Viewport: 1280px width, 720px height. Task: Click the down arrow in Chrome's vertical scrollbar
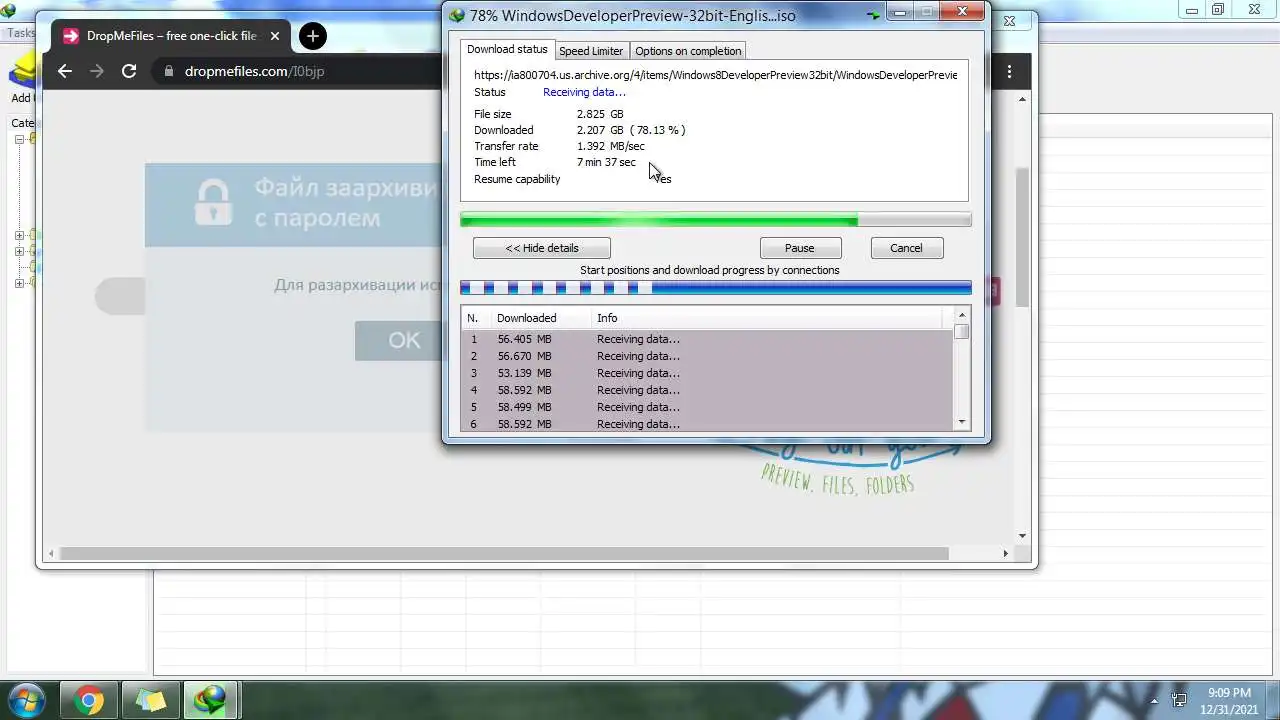(x=1022, y=536)
